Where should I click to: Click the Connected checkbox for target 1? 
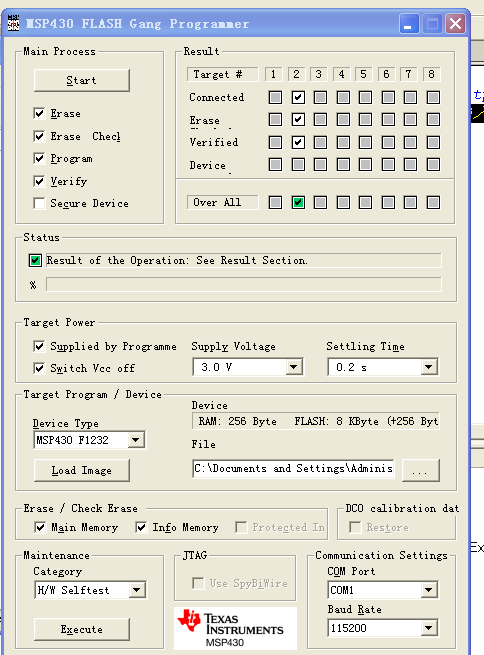(275, 97)
